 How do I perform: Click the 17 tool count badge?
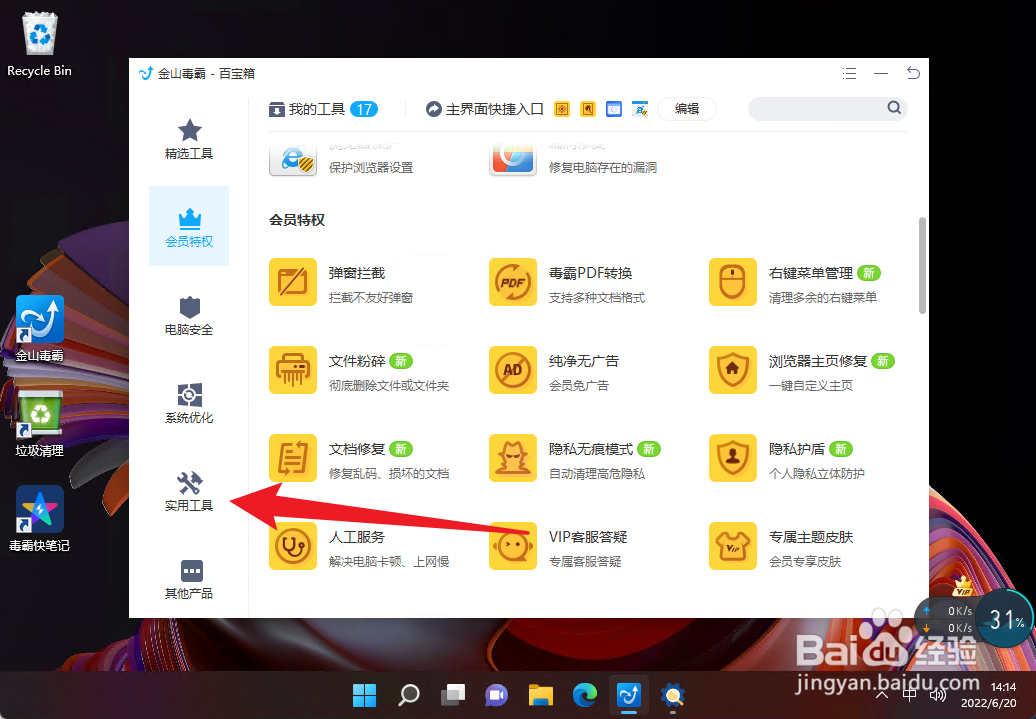(x=364, y=109)
